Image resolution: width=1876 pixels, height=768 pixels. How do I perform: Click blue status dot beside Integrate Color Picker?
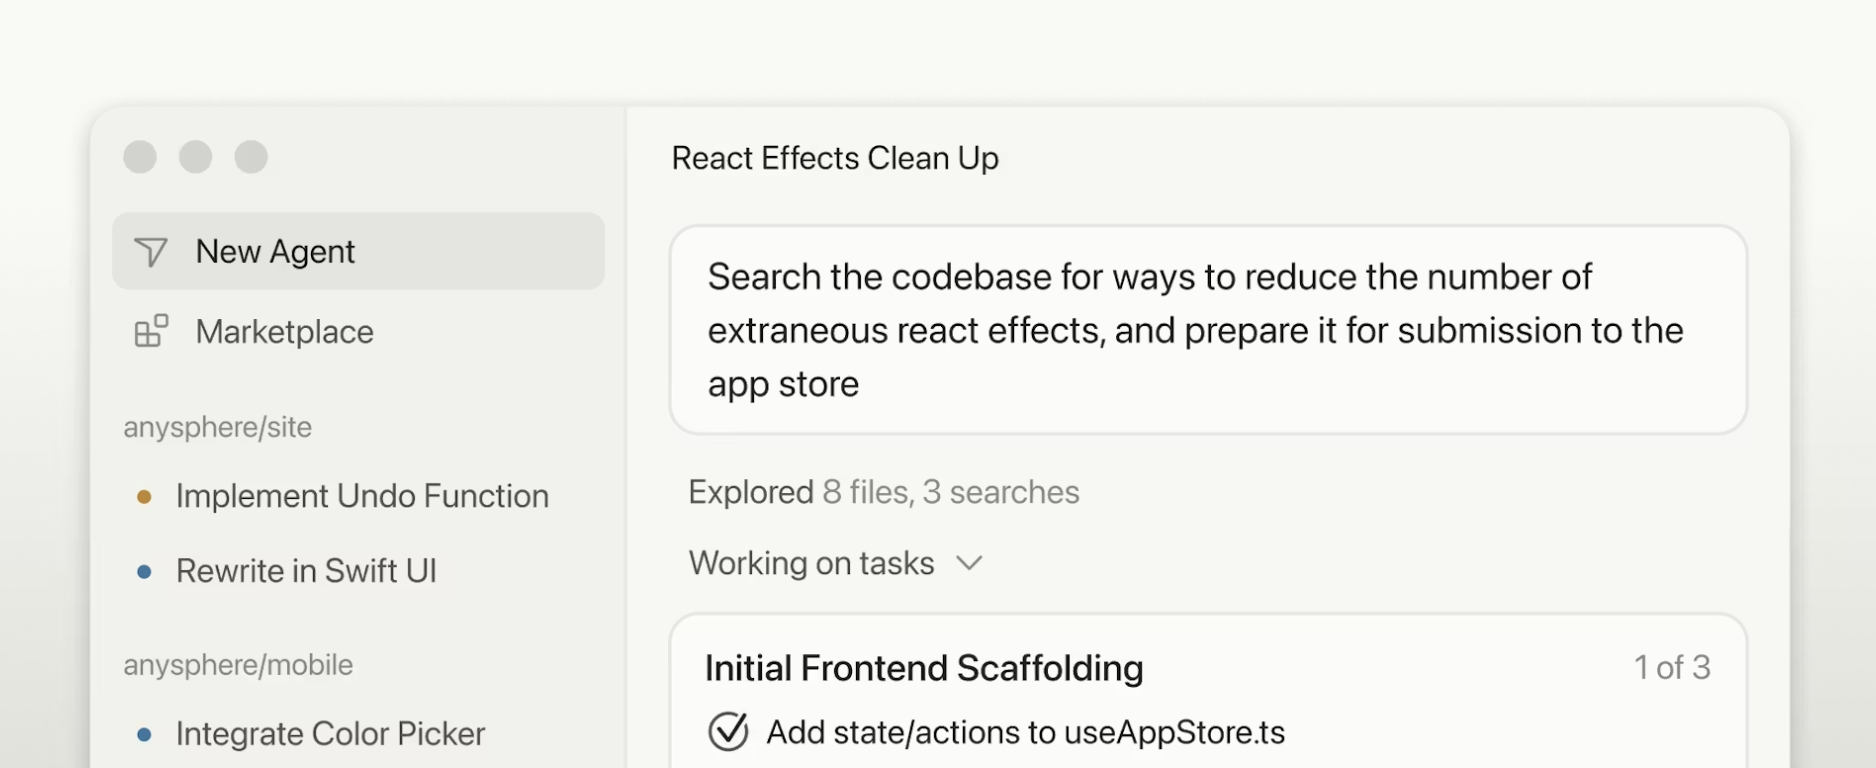[x=144, y=734]
